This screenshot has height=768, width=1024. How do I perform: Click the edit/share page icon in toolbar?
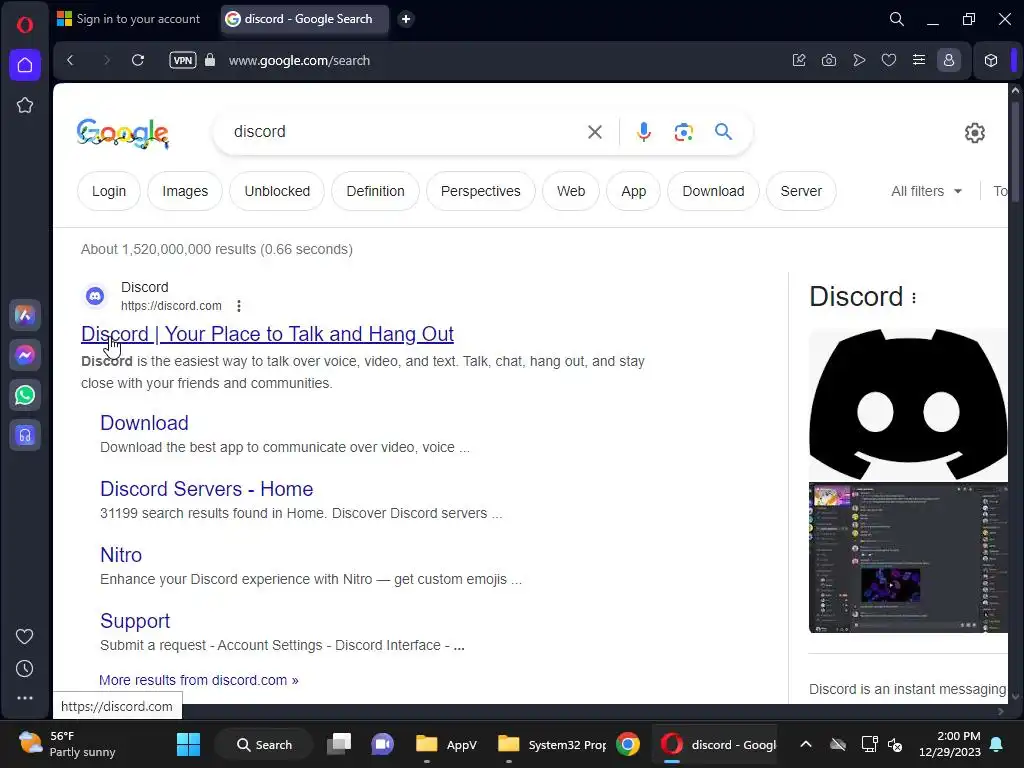[799, 60]
